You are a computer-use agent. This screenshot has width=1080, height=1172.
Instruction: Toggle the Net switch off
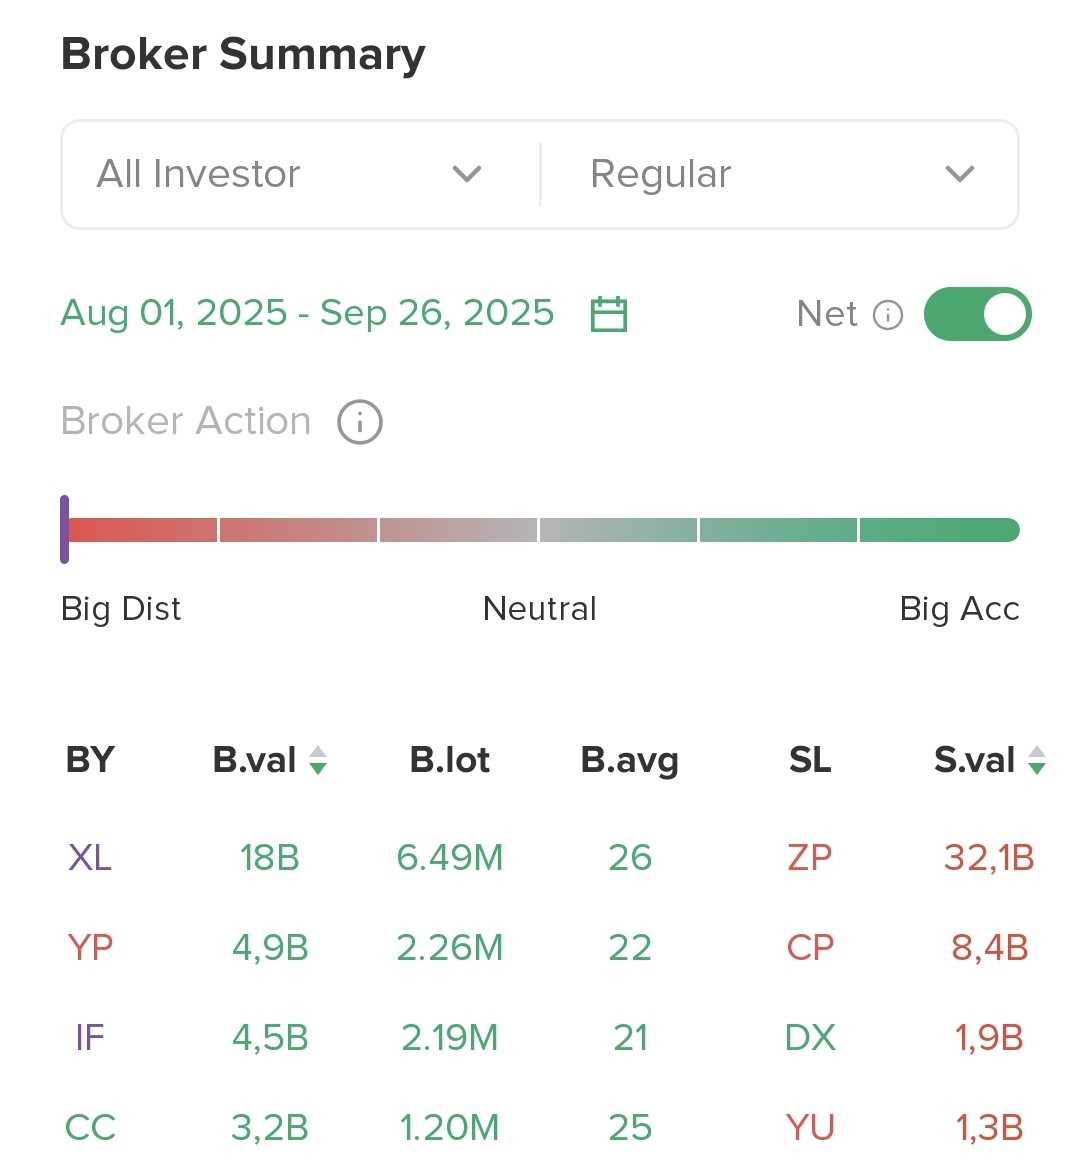tap(977, 314)
